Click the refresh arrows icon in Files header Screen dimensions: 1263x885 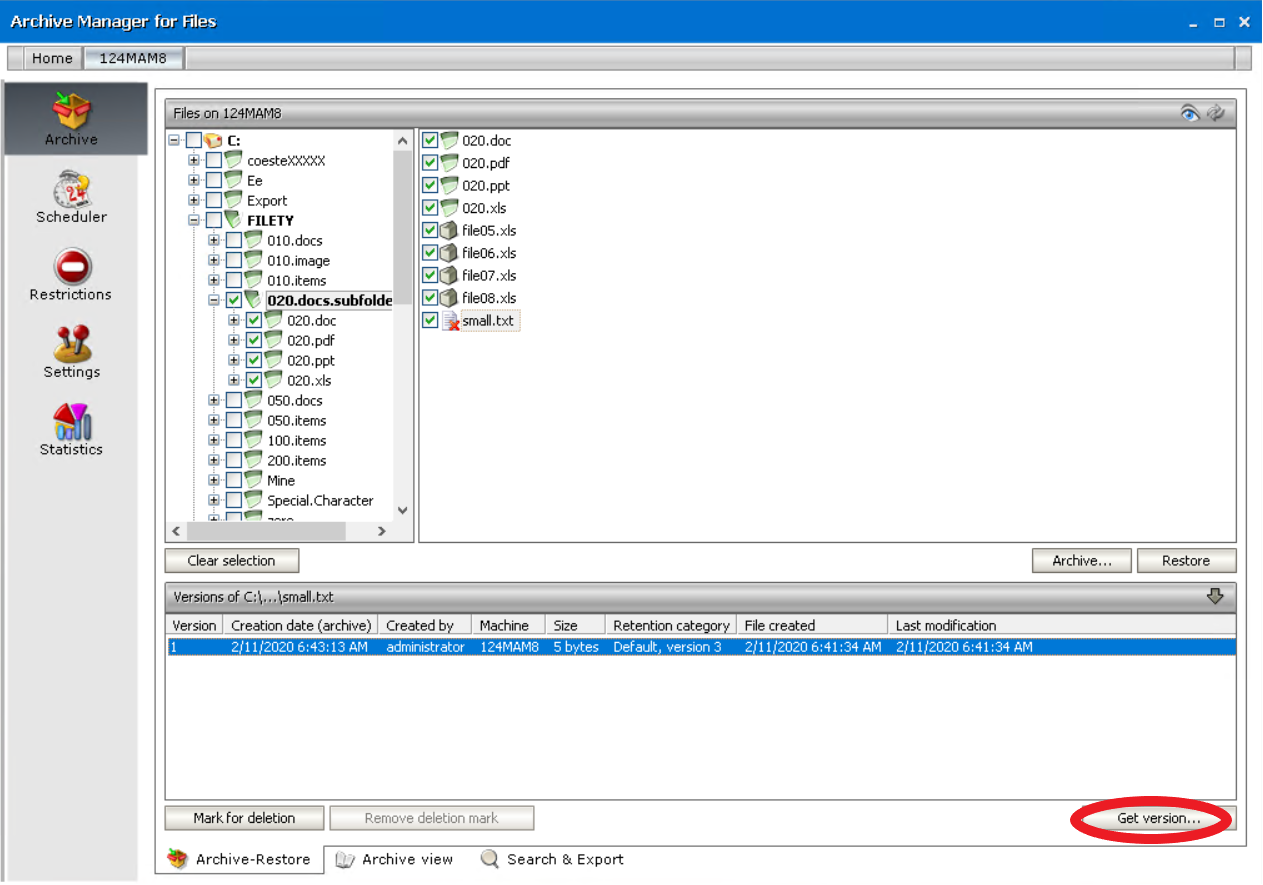[1216, 113]
